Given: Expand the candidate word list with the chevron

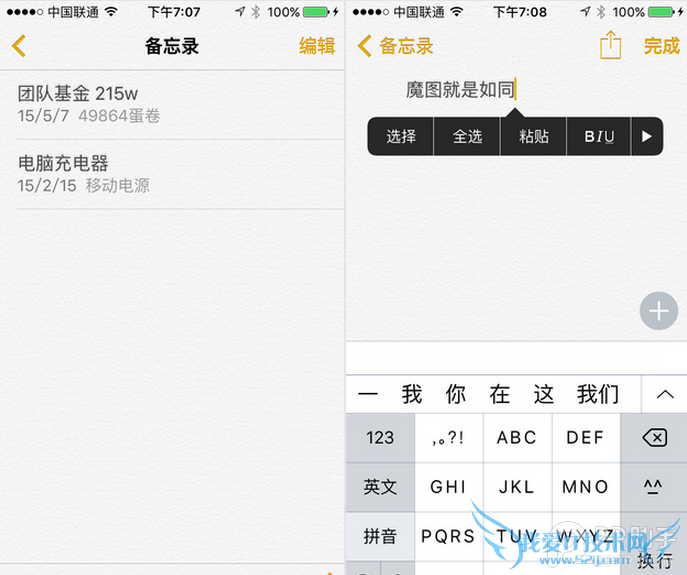Looking at the screenshot, I should 665,394.
